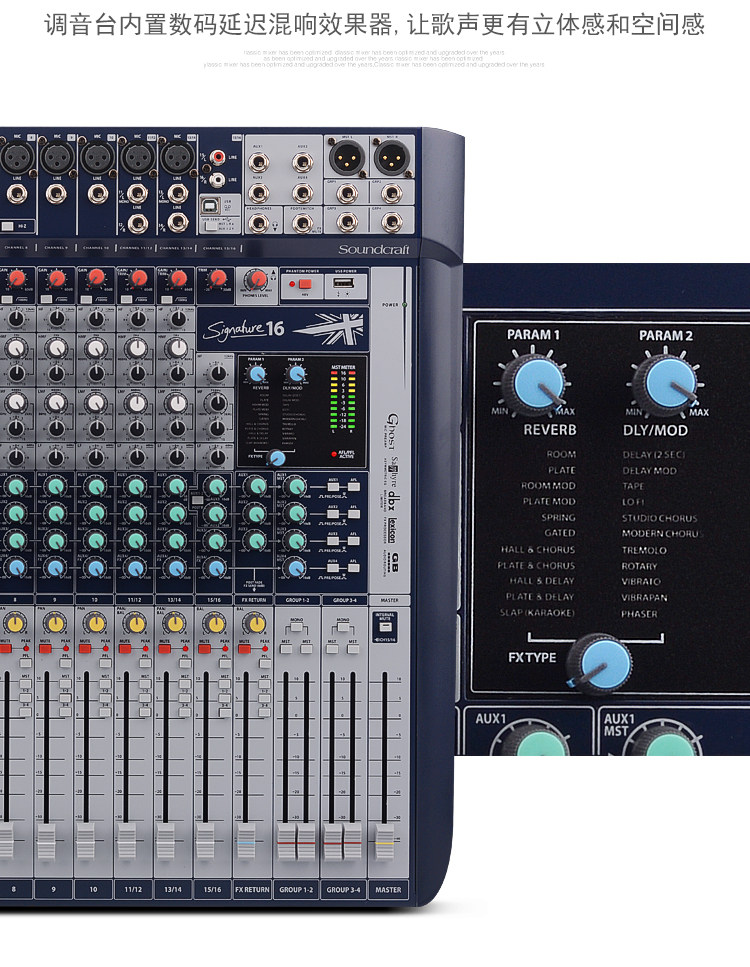Click the red RCA line input jack
Screen dimensions: 750x967
(217, 158)
